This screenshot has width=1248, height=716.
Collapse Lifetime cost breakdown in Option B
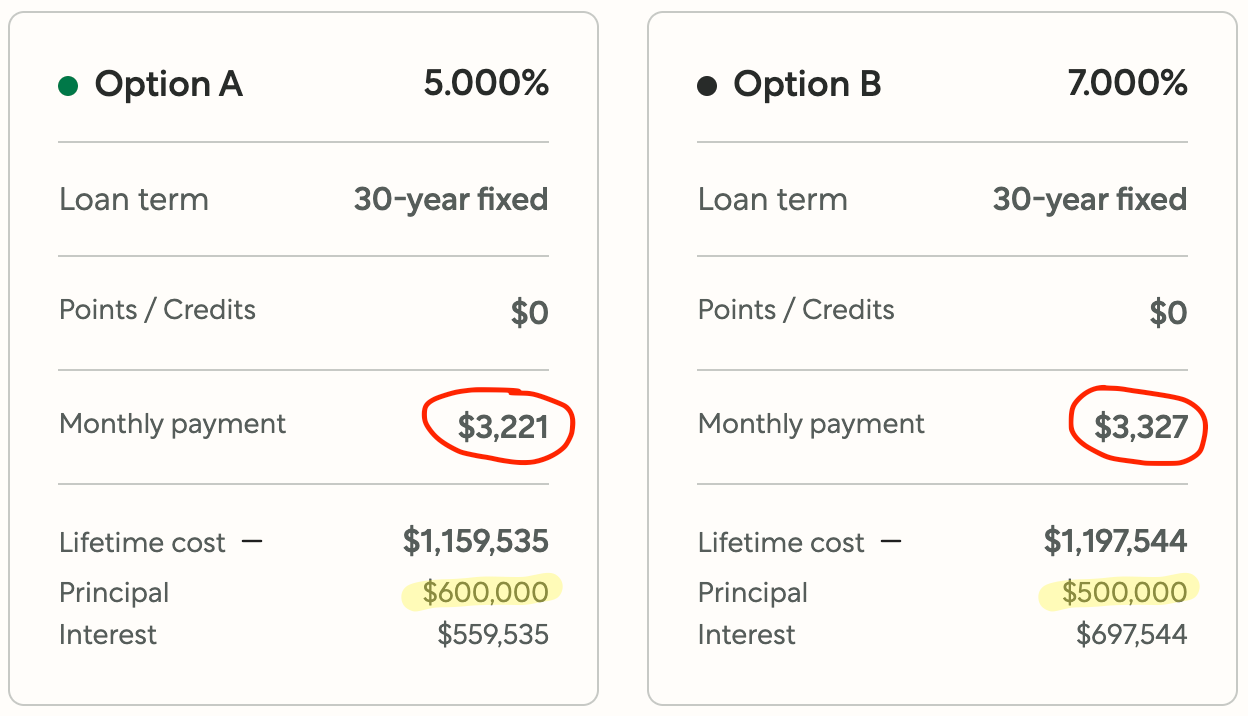[891, 542]
